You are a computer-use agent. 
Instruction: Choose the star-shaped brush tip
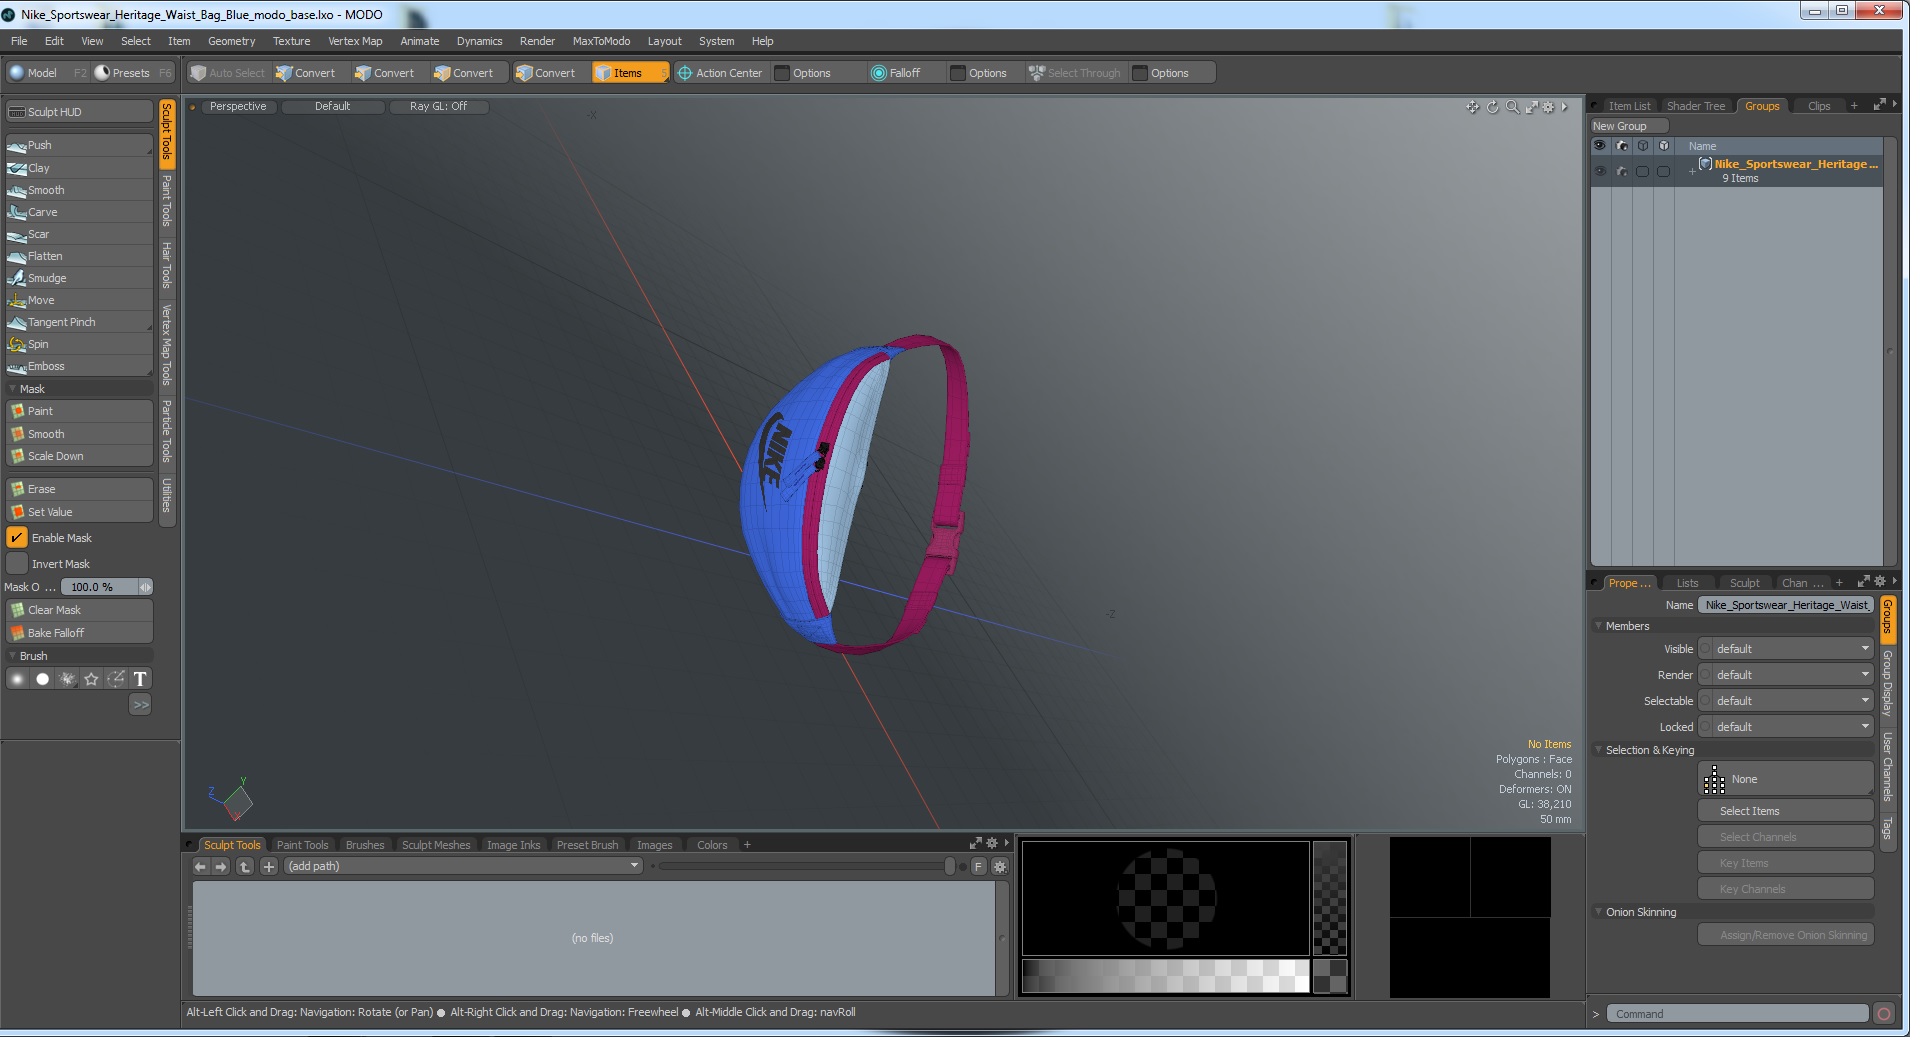92,679
